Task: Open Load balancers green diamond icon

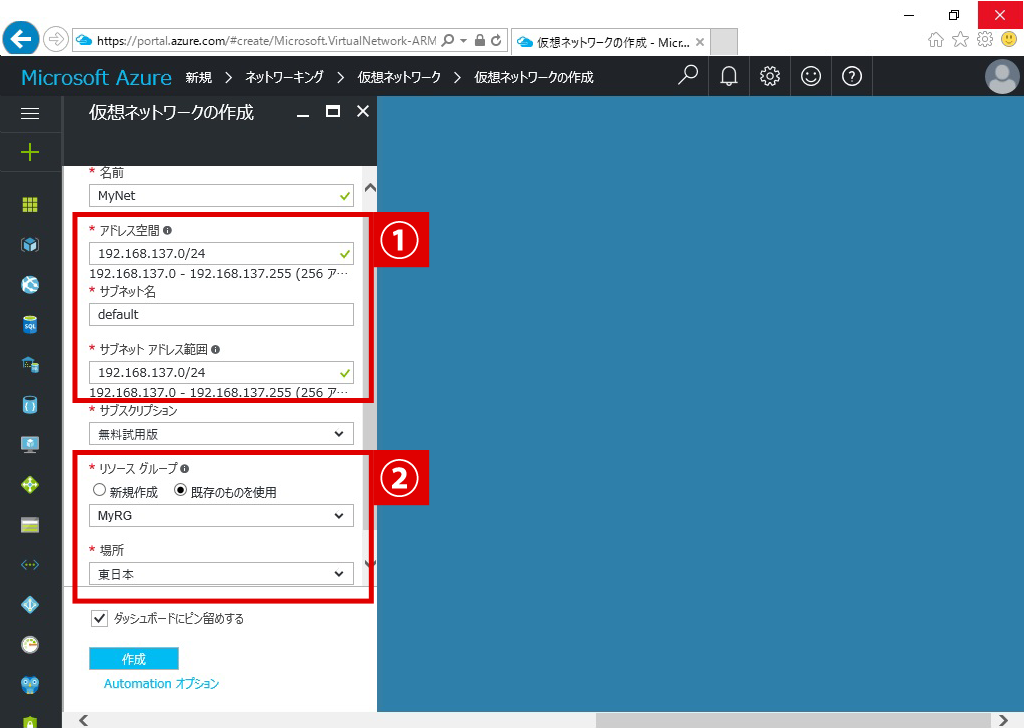Action: click(x=30, y=485)
